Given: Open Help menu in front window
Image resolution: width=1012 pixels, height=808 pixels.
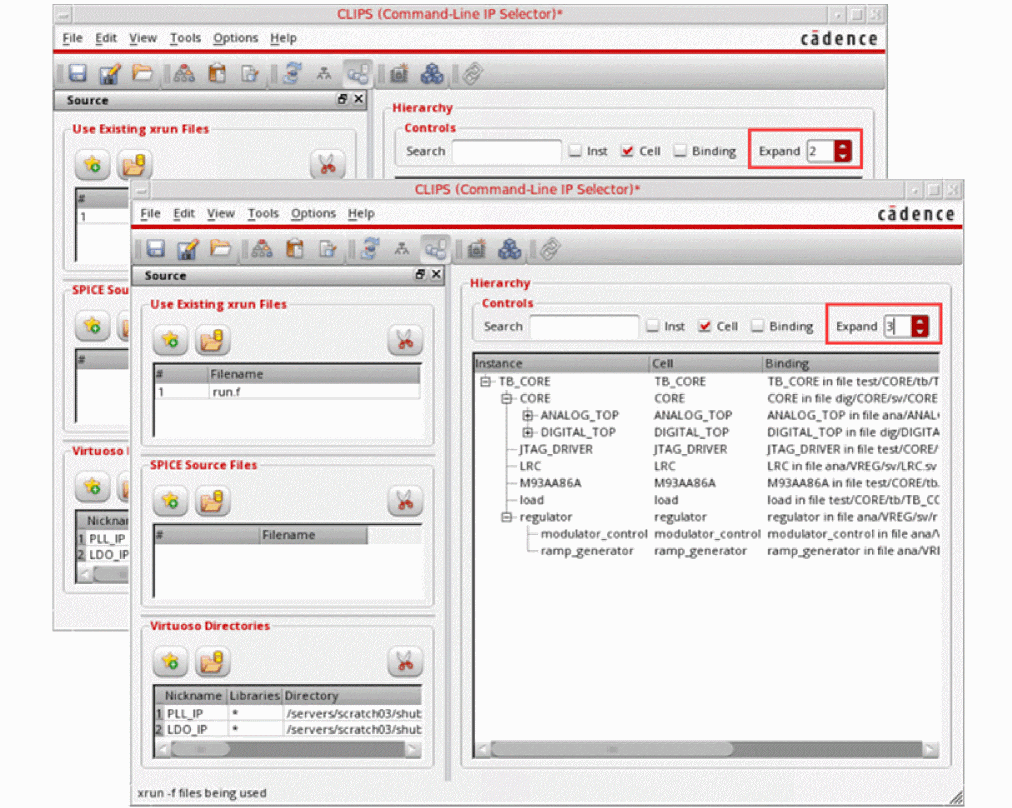Looking at the screenshot, I should [x=361, y=213].
